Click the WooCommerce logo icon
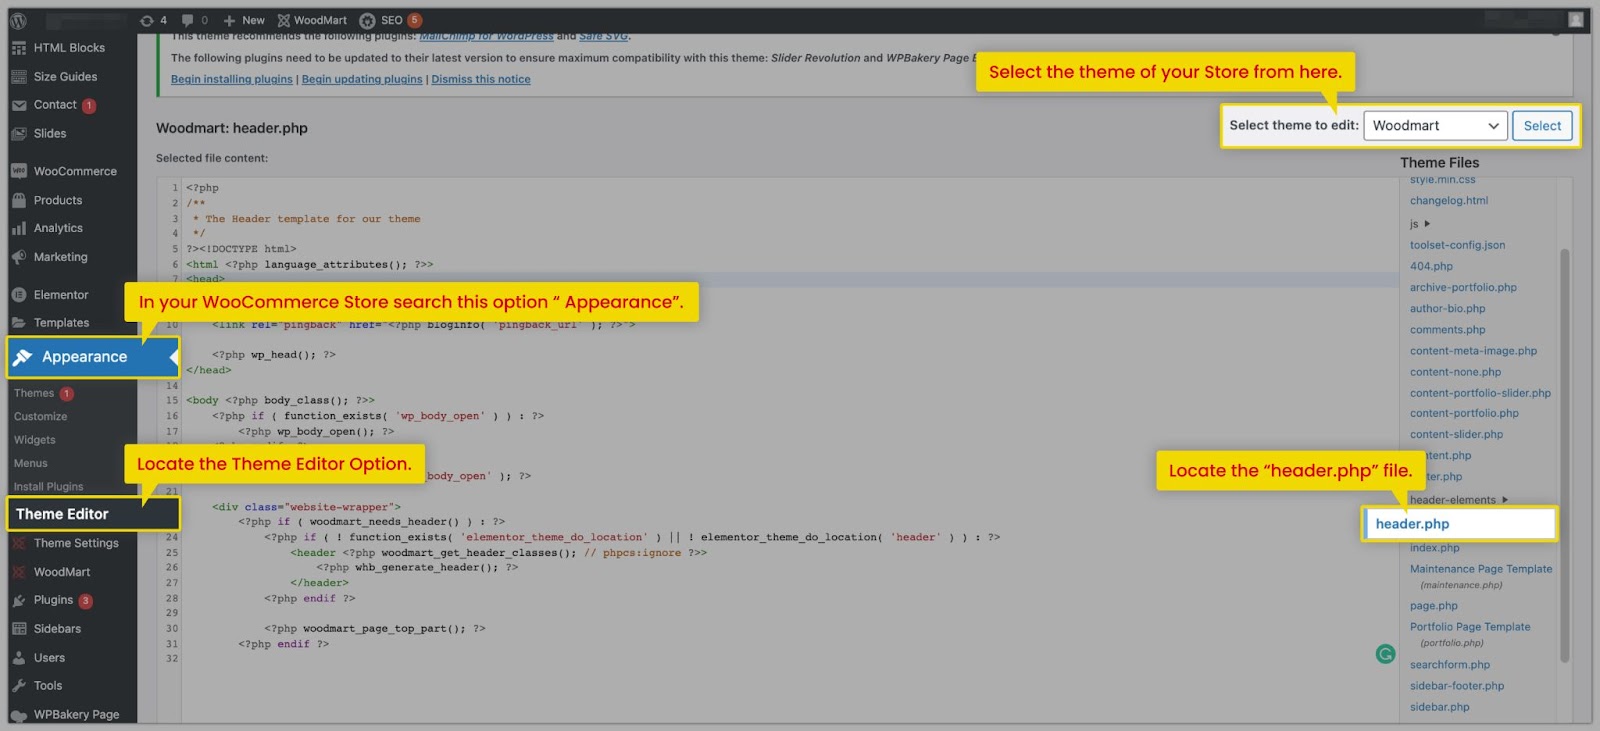The height and width of the screenshot is (731, 1600). [19, 171]
